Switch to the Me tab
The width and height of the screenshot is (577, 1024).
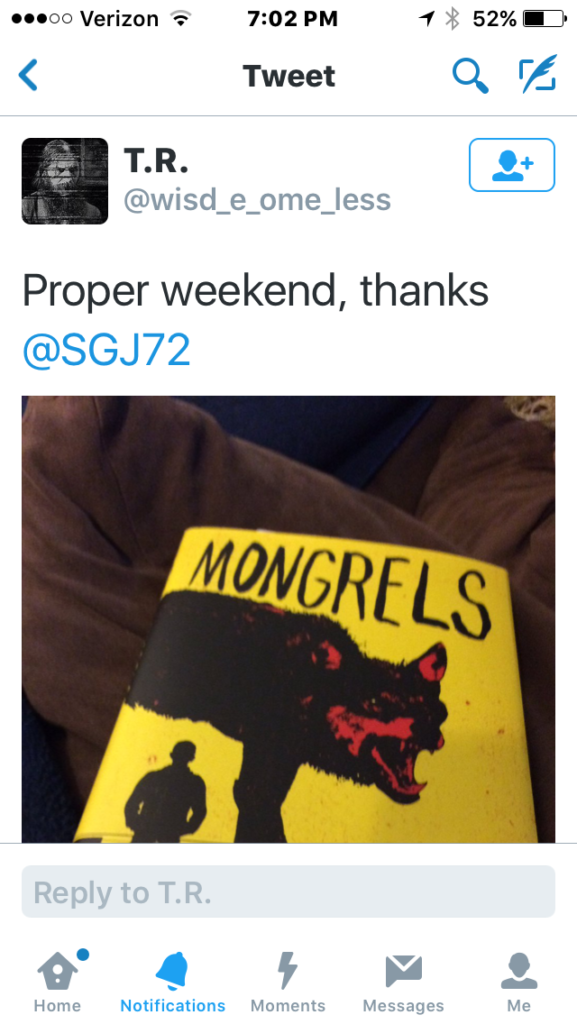[519, 981]
